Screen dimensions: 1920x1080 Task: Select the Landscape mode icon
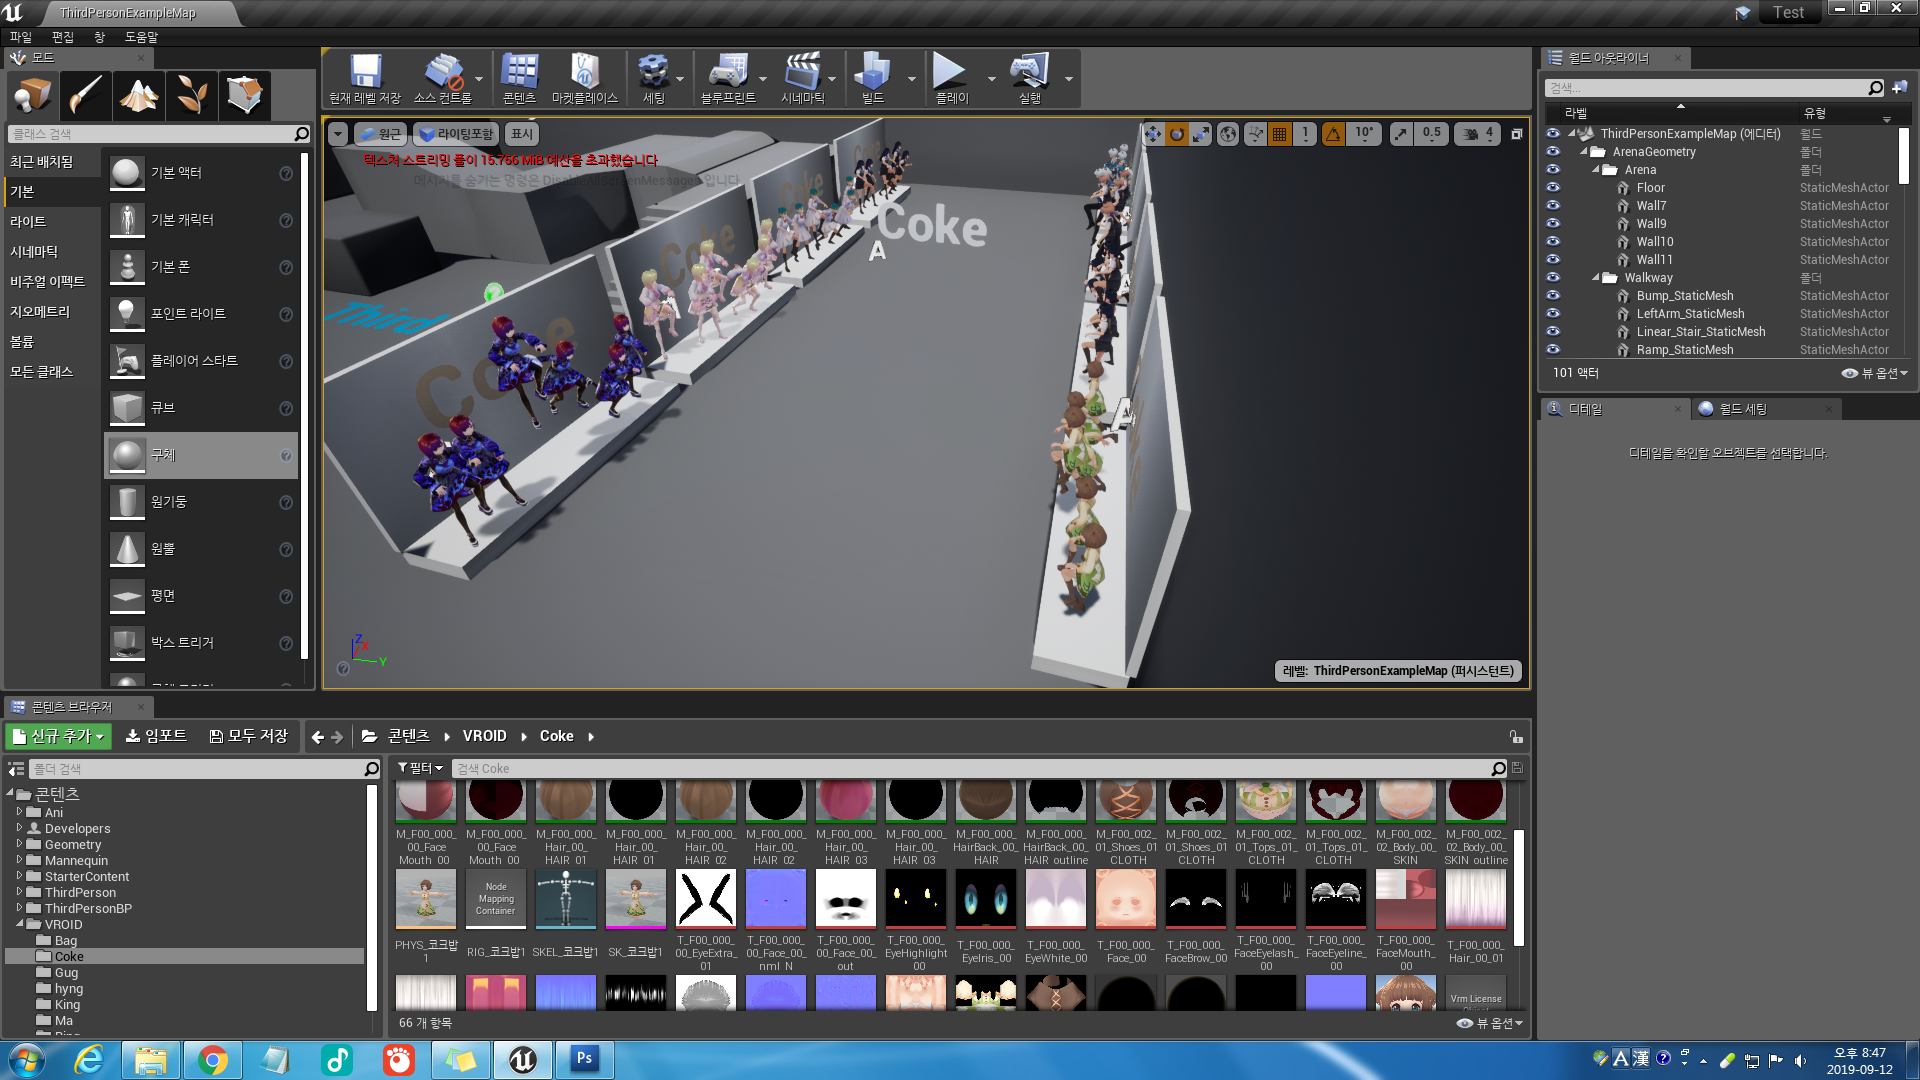tap(139, 96)
